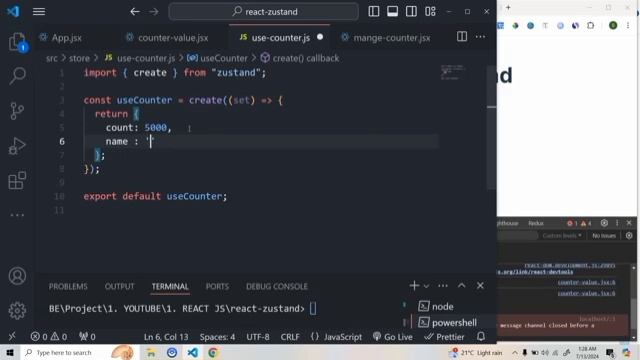
Task: Open Chrome from taskbar
Action: pyautogui.click(x=213, y=352)
